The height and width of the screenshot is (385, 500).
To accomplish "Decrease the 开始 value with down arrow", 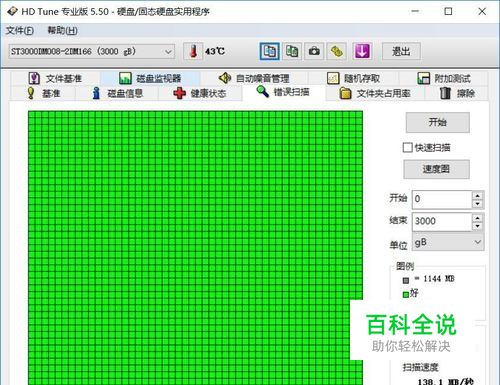I will point(478,204).
